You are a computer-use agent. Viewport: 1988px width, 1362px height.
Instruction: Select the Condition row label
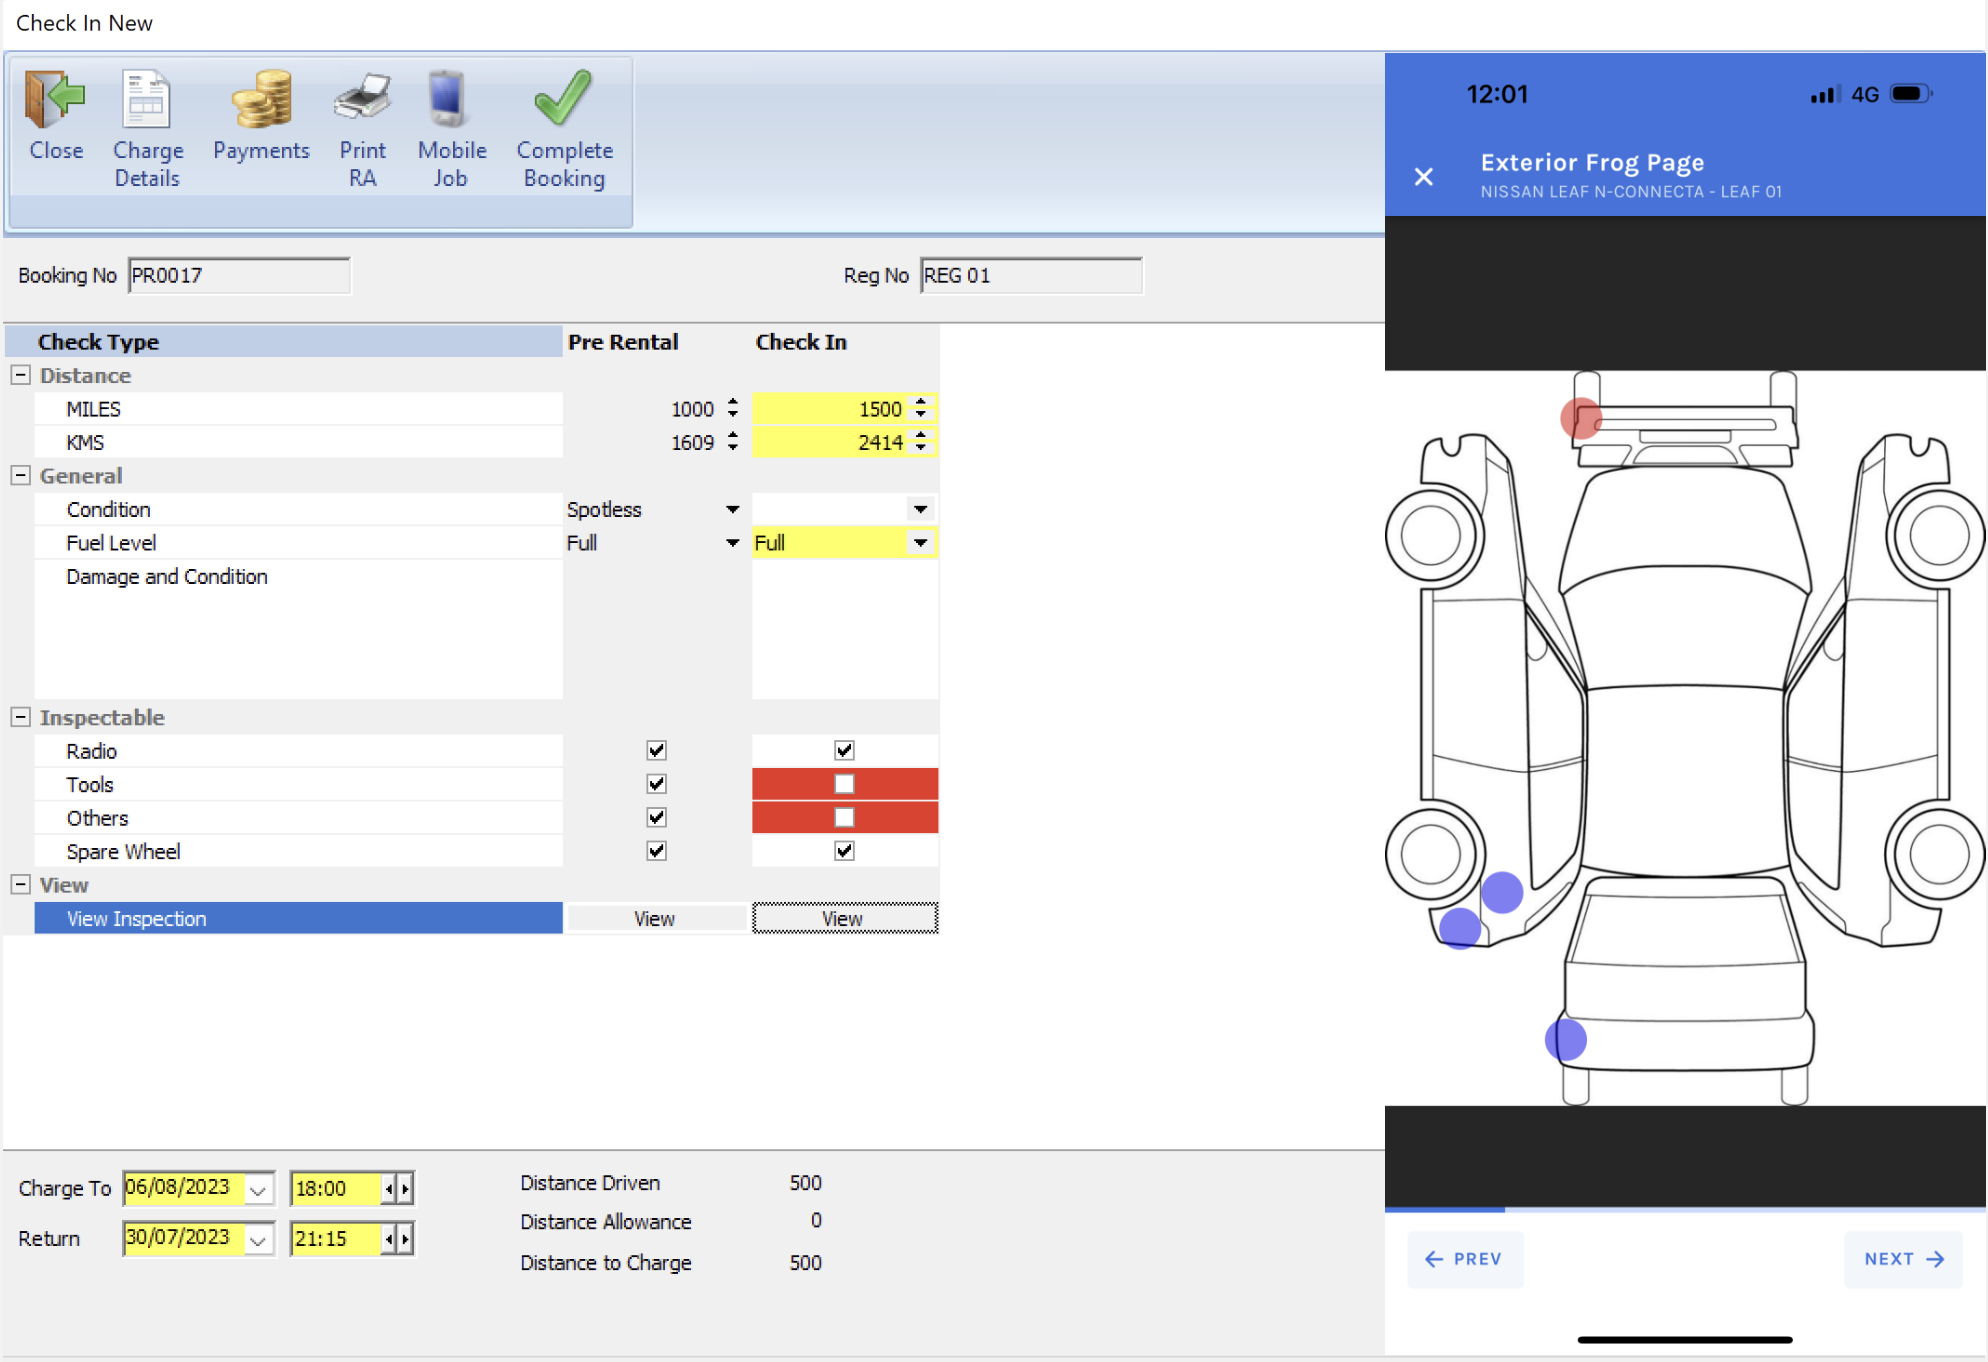pos(108,510)
